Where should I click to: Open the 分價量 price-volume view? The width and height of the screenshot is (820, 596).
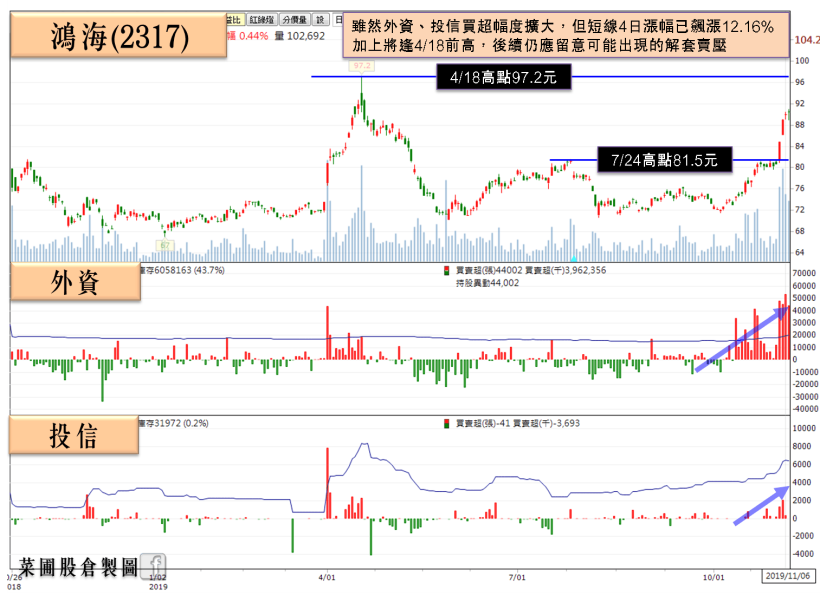[x=294, y=20]
